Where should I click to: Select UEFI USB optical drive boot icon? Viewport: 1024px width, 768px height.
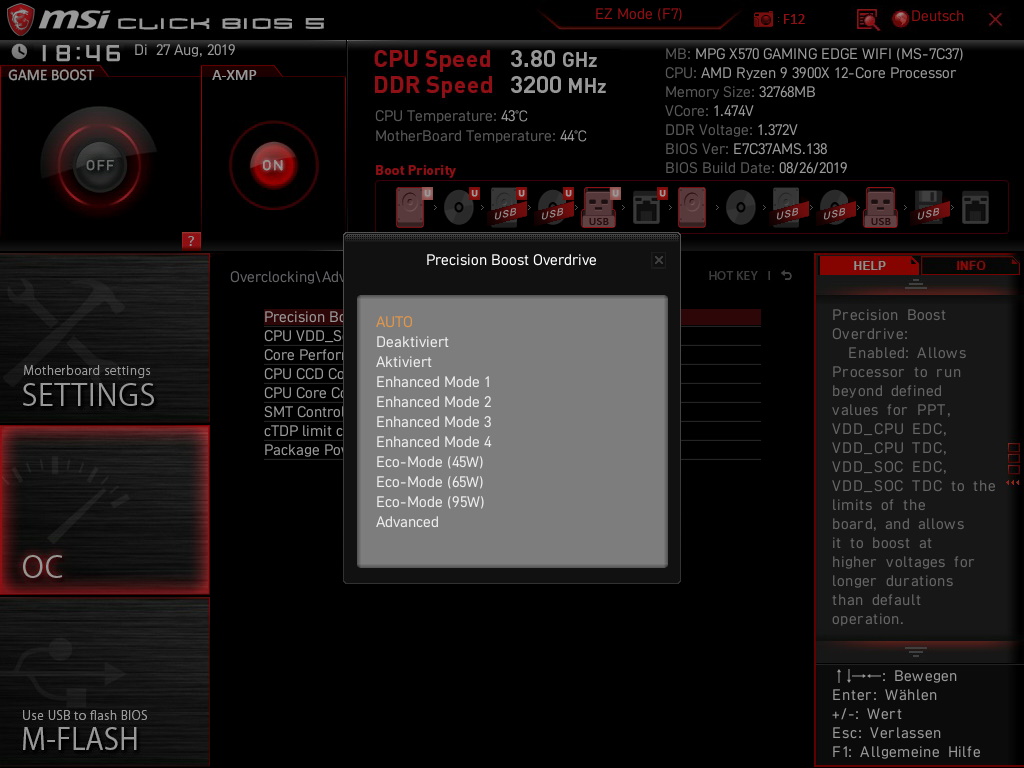(555, 207)
